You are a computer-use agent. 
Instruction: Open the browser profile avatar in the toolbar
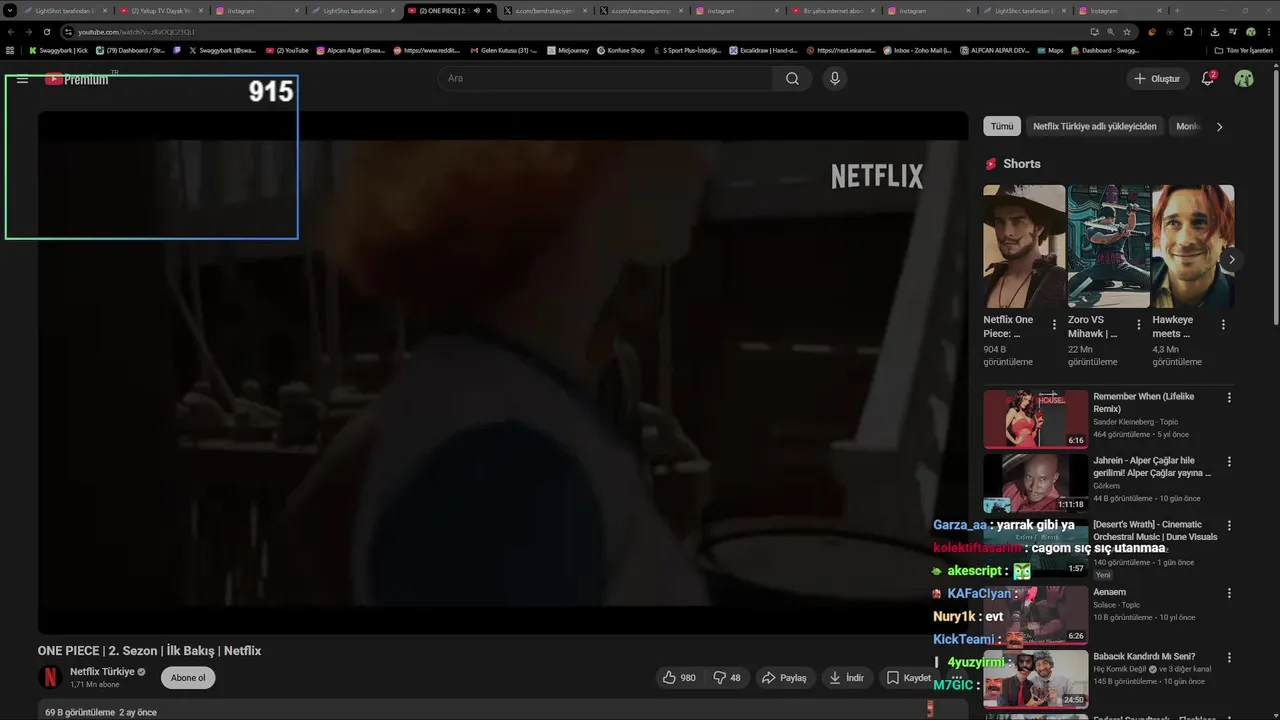point(1250,32)
